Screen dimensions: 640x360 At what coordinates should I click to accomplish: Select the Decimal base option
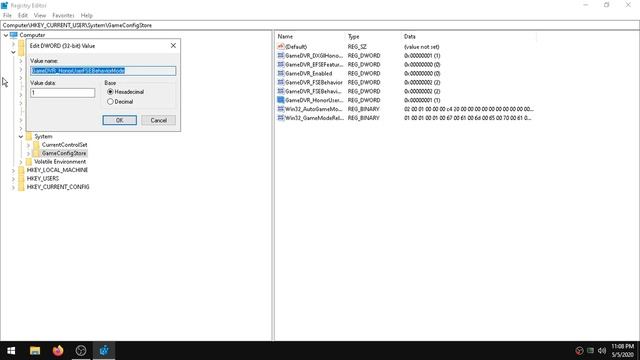(x=110, y=102)
